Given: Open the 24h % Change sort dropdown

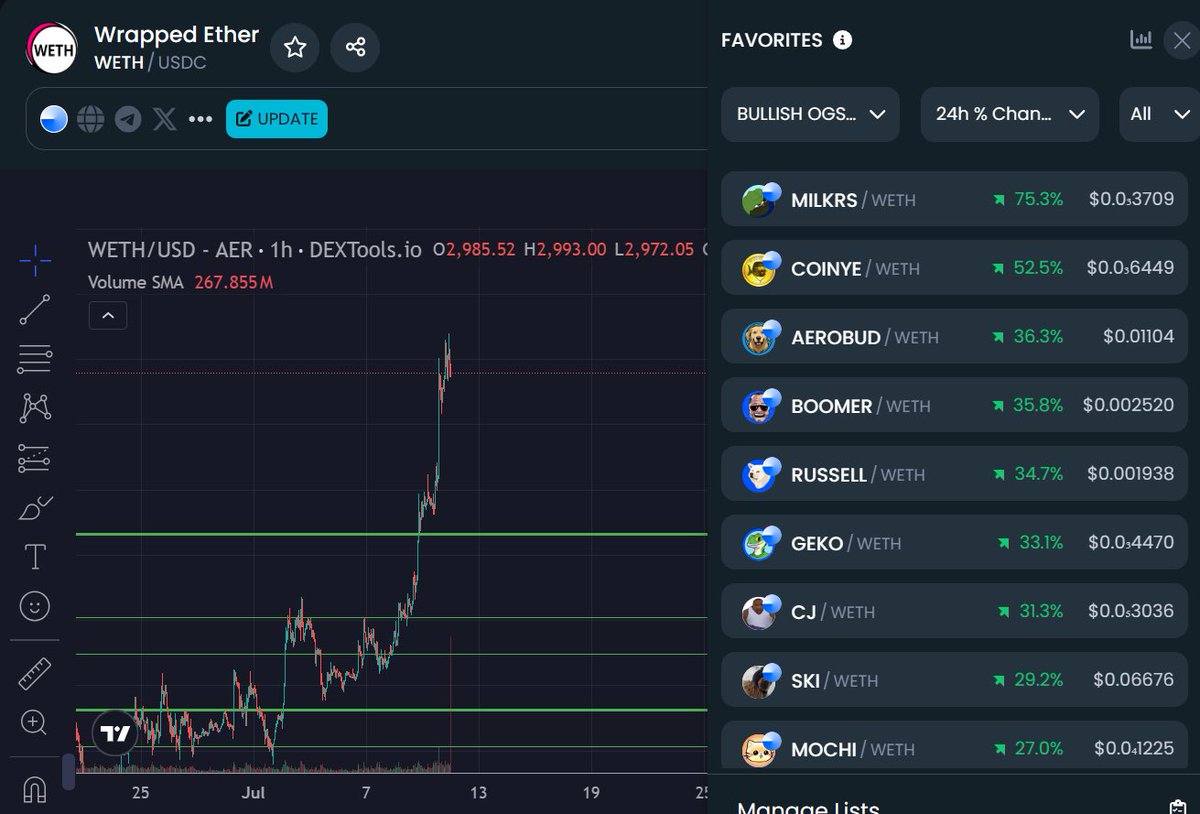Looking at the screenshot, I should (x=1010, y=114).
